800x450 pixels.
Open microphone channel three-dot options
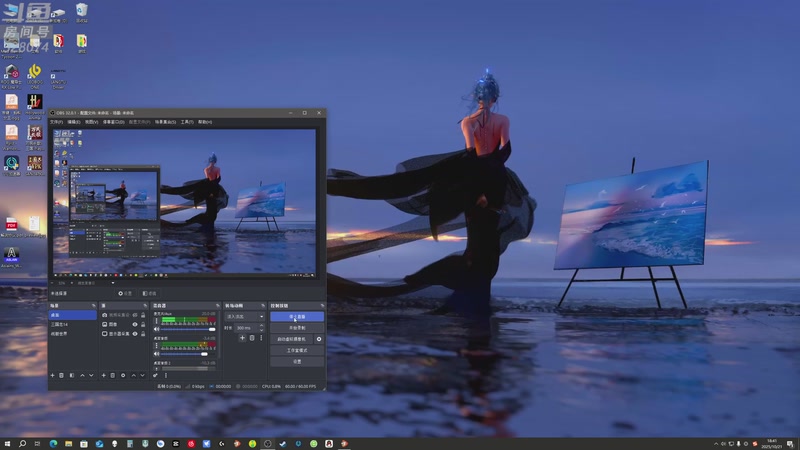tap(157, 321)
